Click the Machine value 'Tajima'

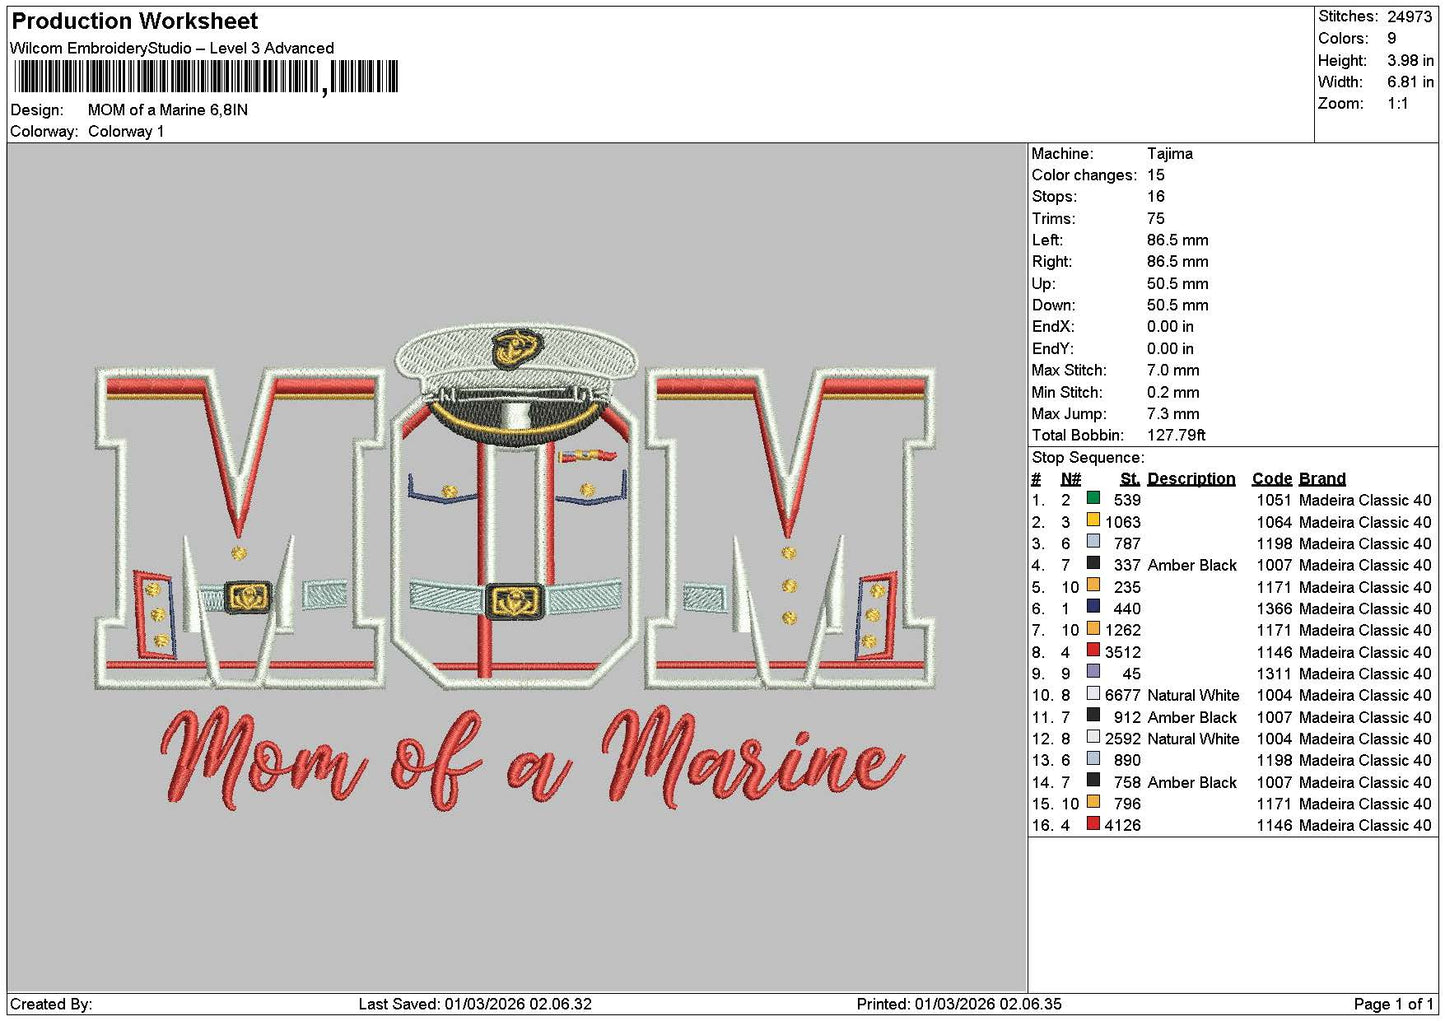[1170, 153]
